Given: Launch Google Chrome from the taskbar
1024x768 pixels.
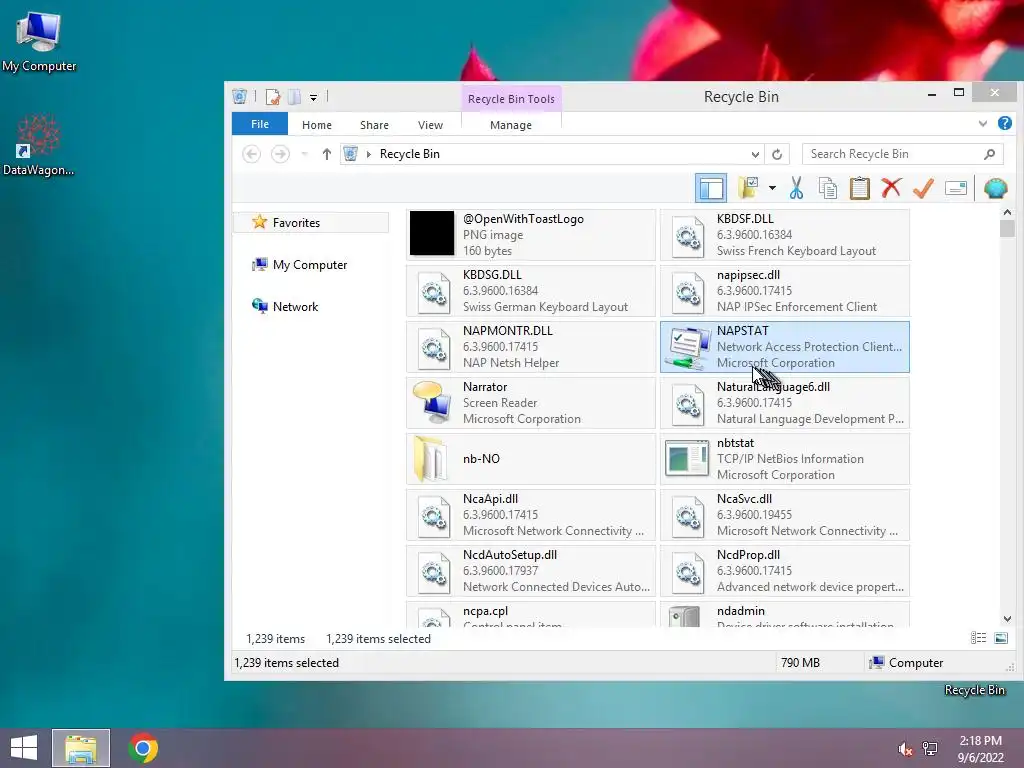Looking at the screenshot, I should coord(143,748).
